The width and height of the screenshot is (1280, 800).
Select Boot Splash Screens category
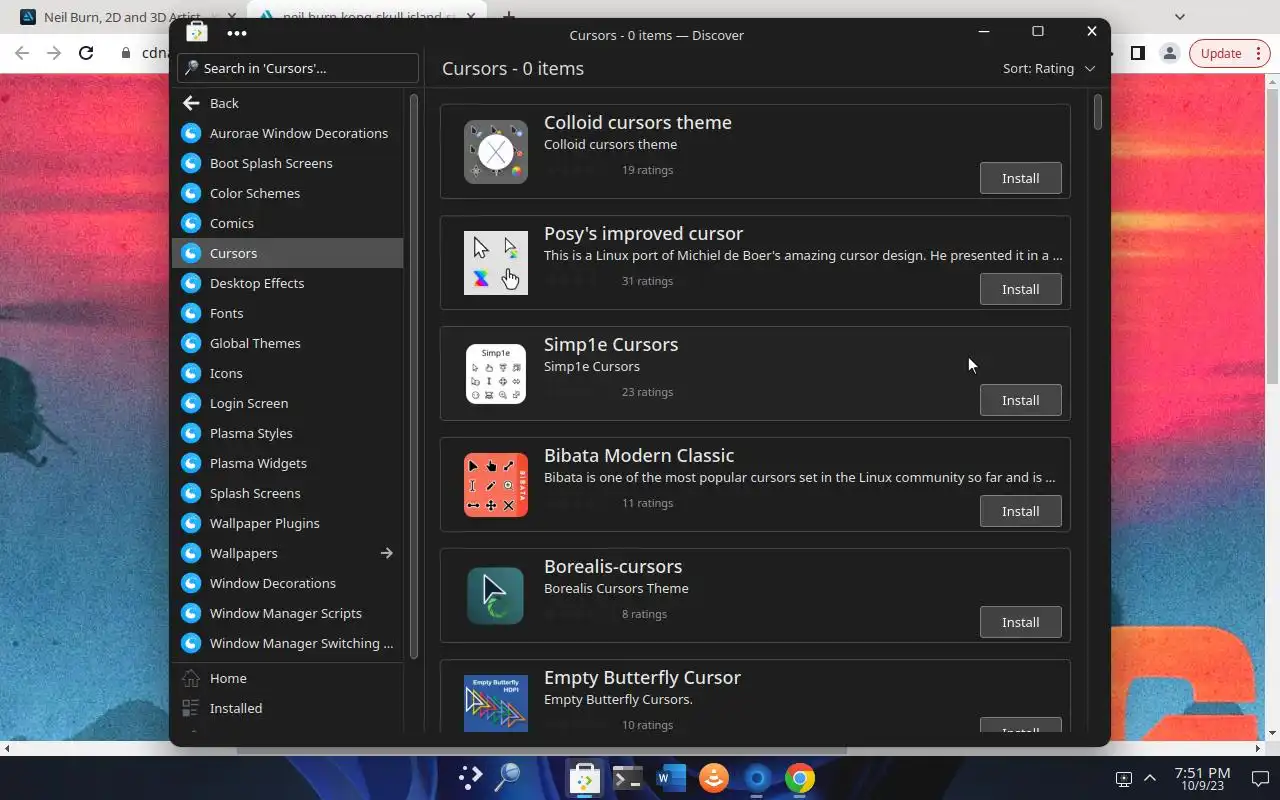click(x=288, y=163)
